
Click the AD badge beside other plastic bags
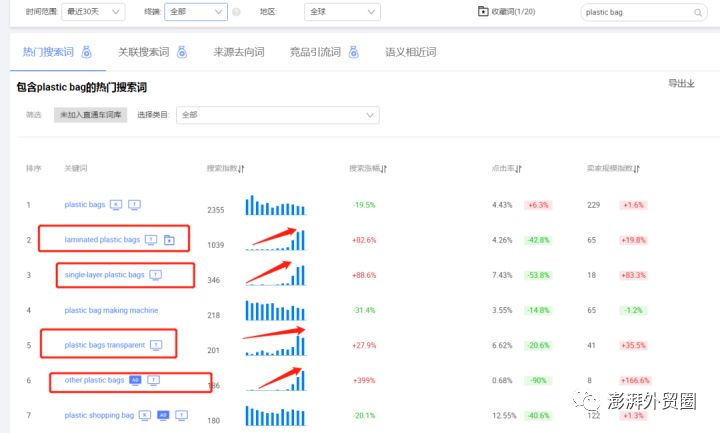[x=135, y=380]
